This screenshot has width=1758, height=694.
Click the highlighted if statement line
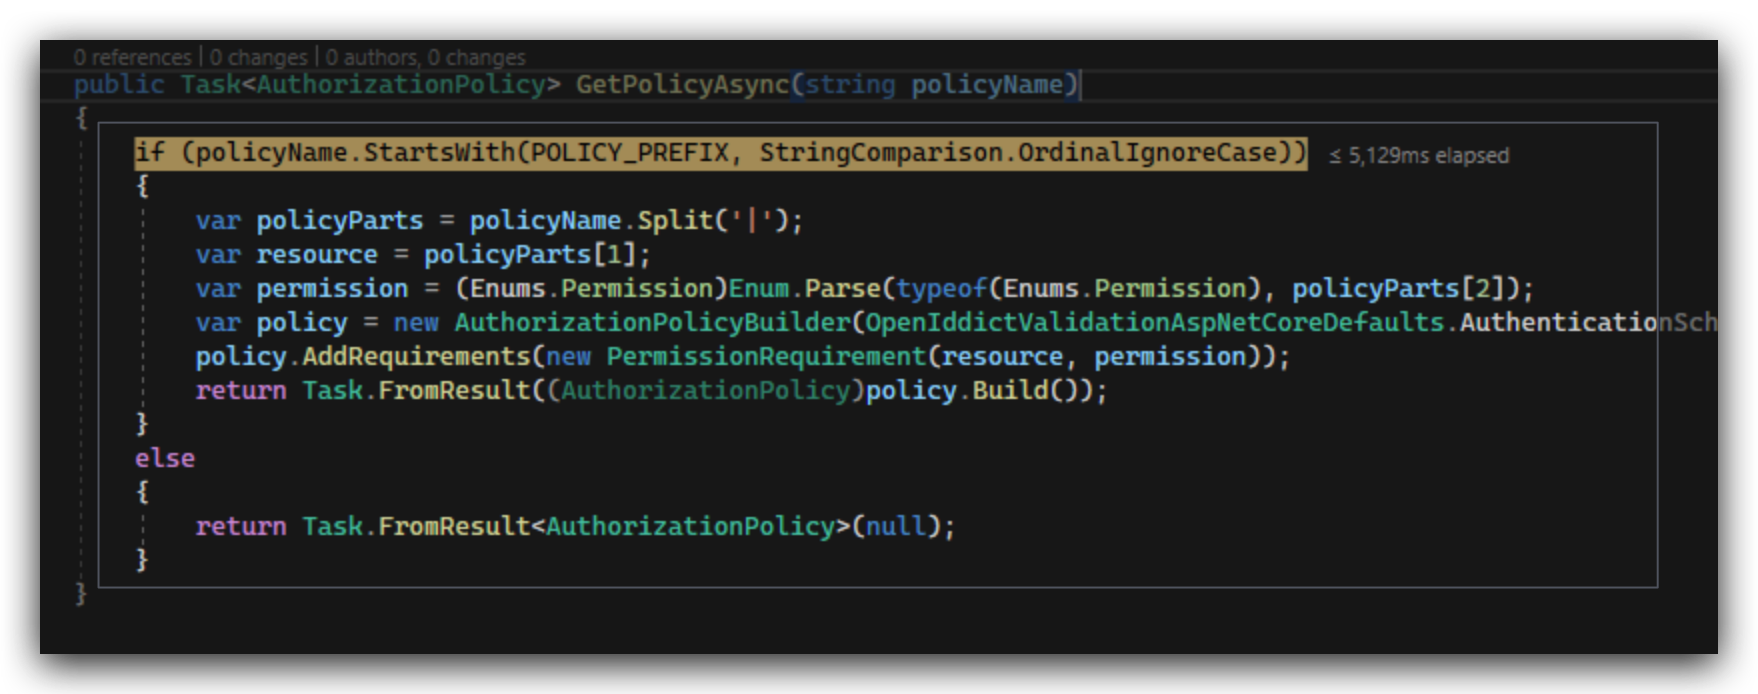(x=720, y=153)
